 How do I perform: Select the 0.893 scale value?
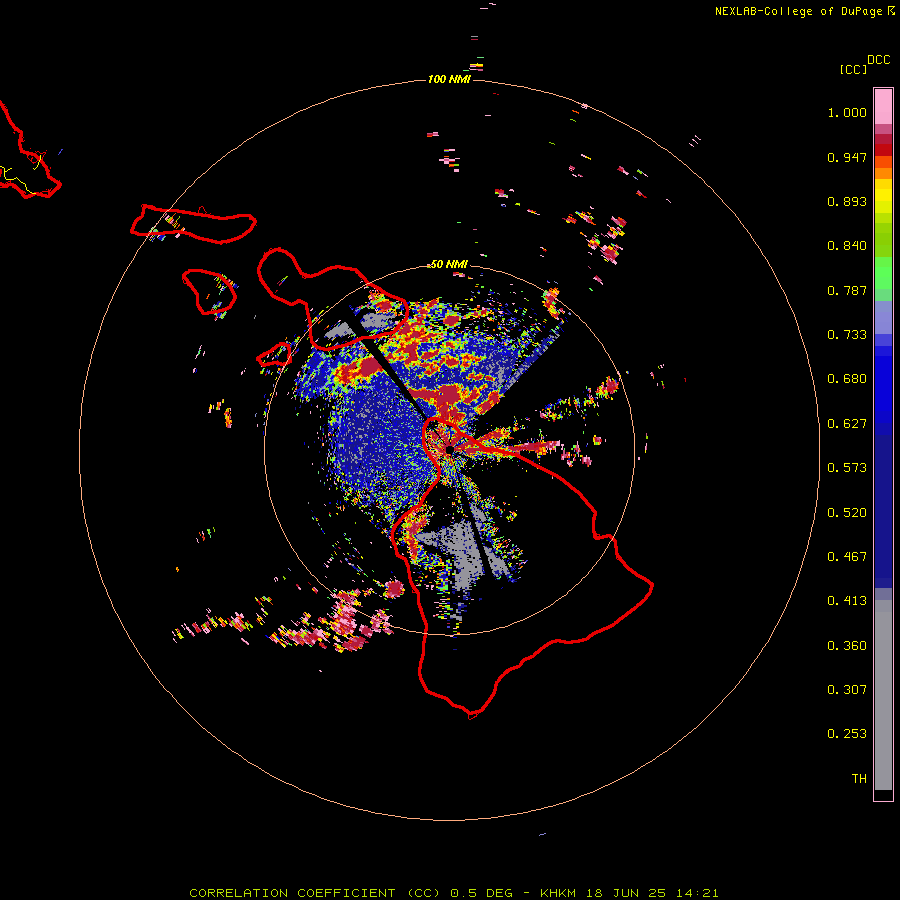pyautogui.click(x=847, y=201)
